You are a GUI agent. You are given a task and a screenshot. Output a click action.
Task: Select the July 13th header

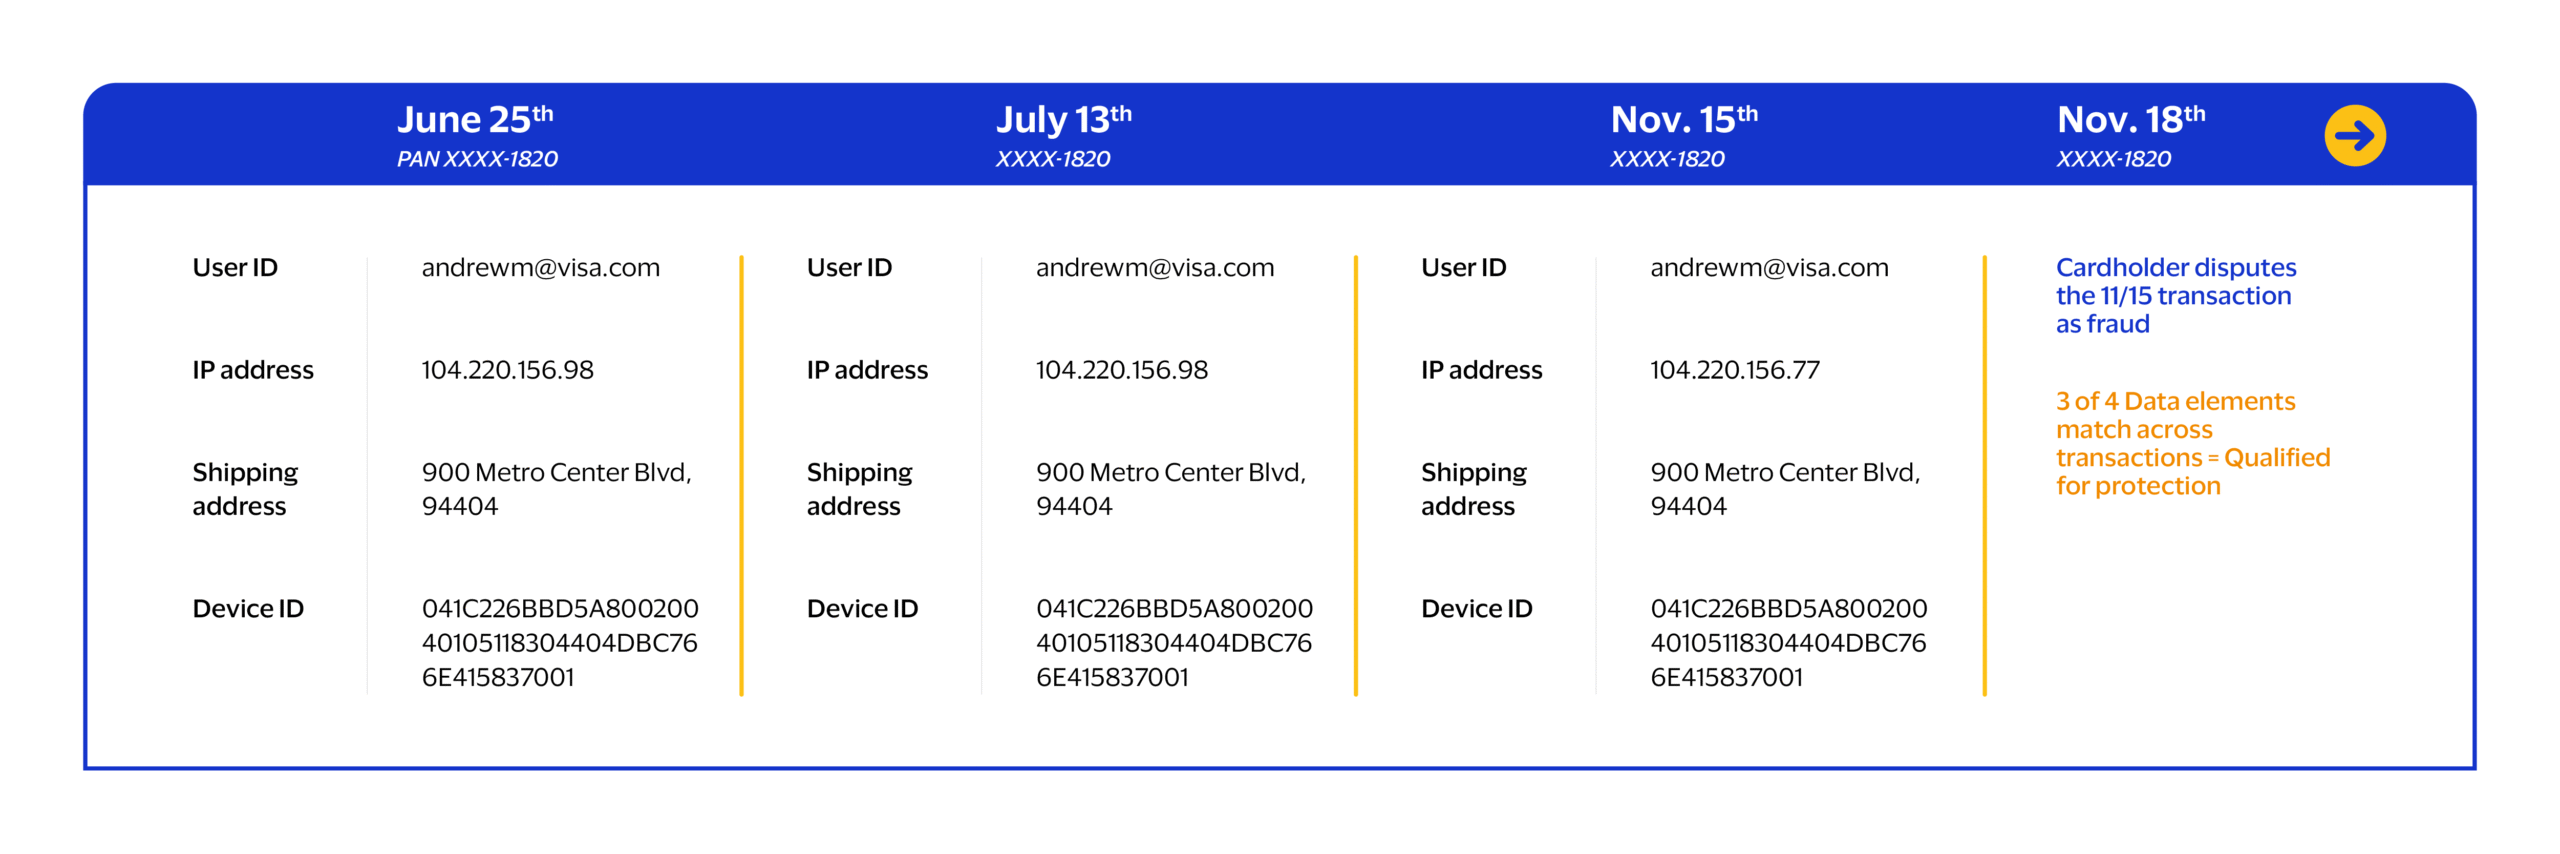1062,120
